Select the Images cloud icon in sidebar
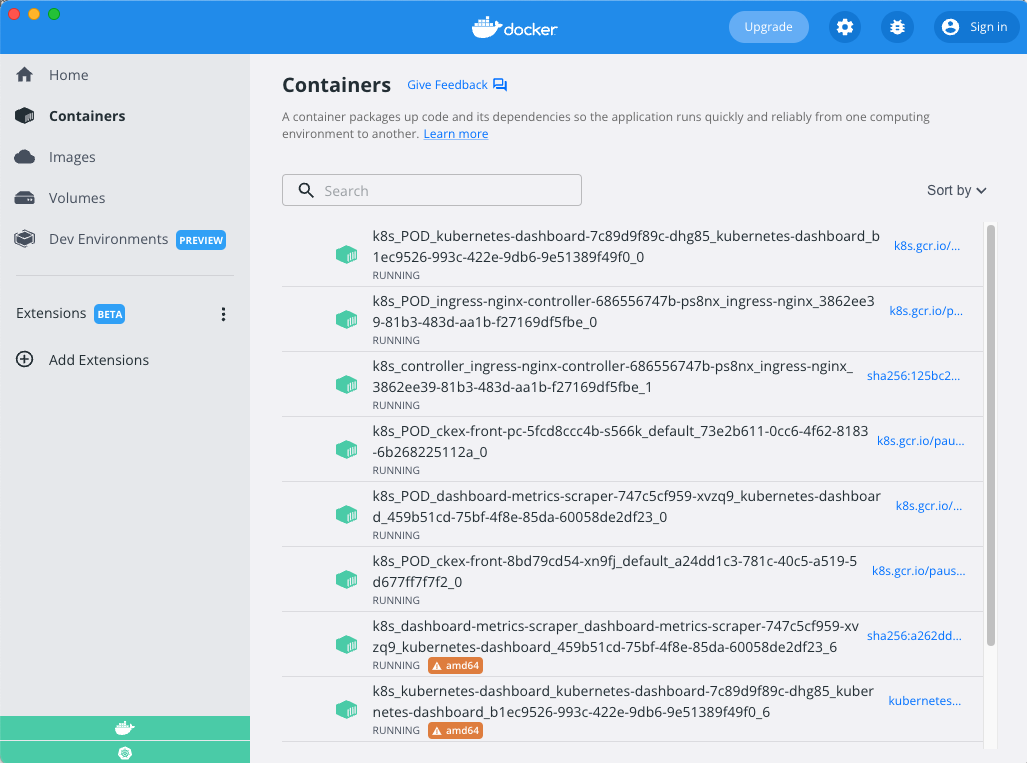This screenshot has width=1027, height=763. tap(22, 157)
